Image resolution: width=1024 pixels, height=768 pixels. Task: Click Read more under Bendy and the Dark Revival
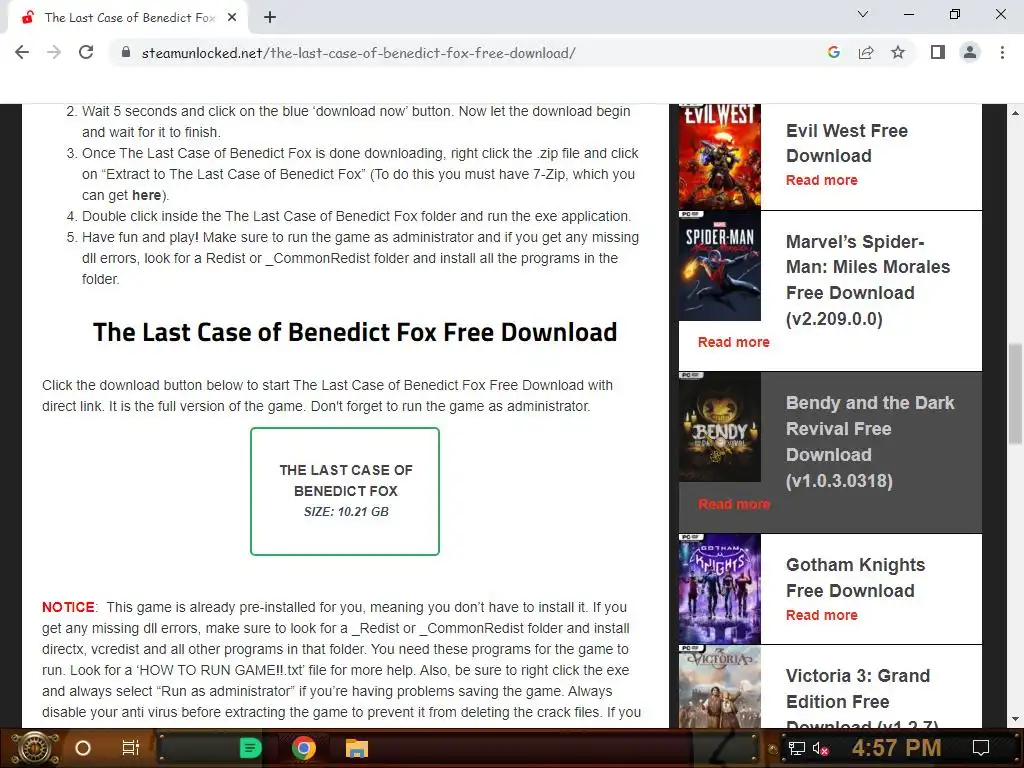pos(734,504)
